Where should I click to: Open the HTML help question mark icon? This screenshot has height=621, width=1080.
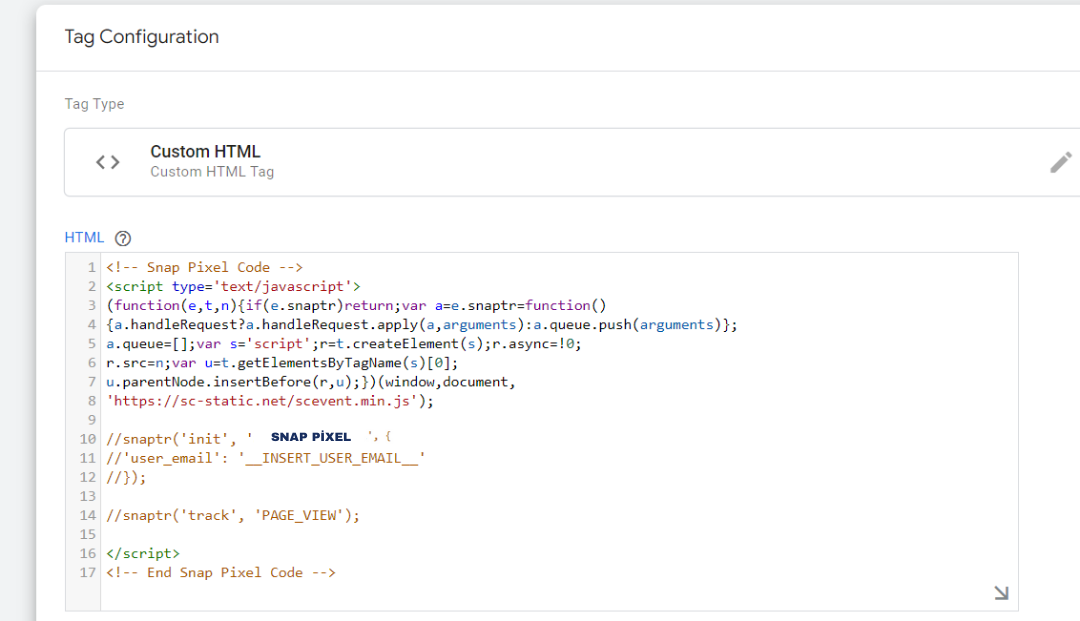[x=123, y=238]
